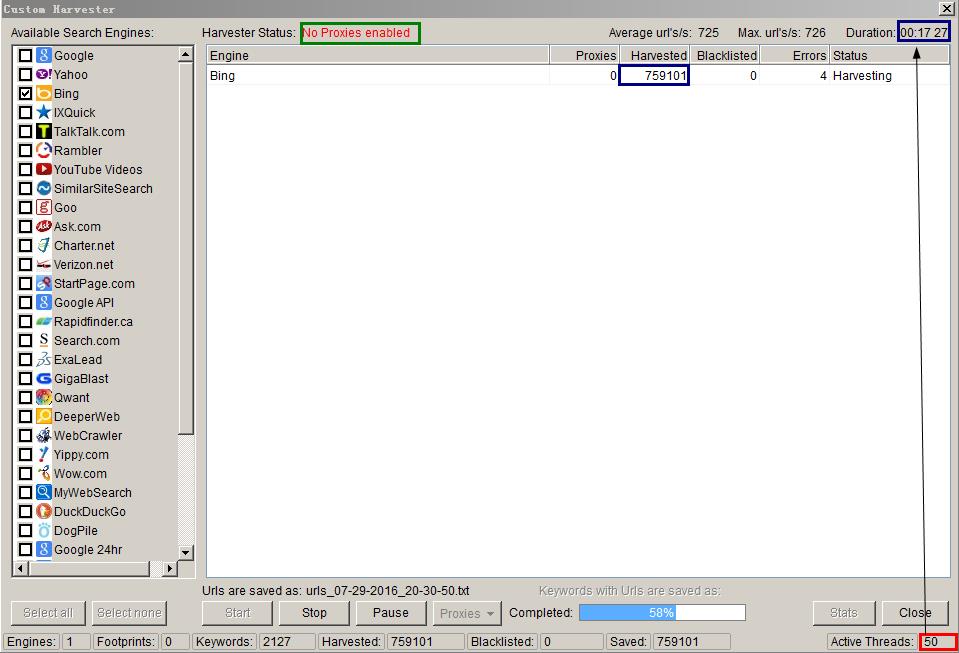959x653 pixels.
Task: Click the Yippy.com icon
Action: [43, 454]
